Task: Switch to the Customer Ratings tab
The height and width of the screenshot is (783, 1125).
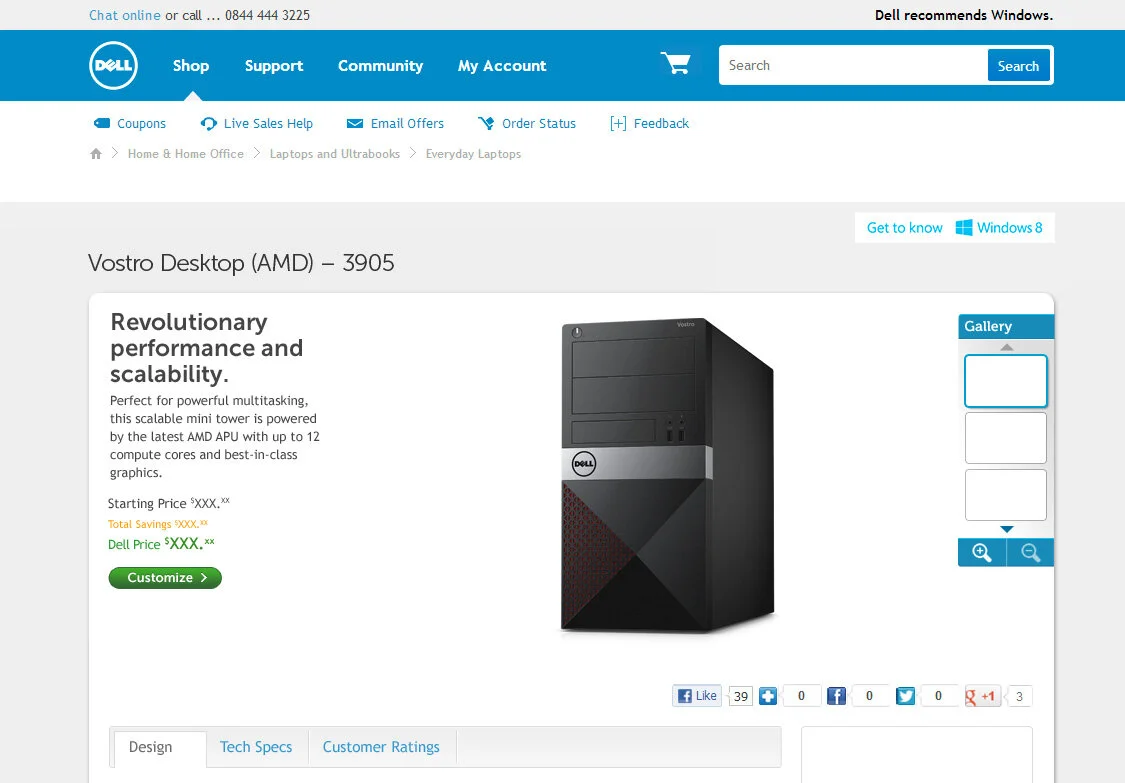Action: click(x=381, y=747)
